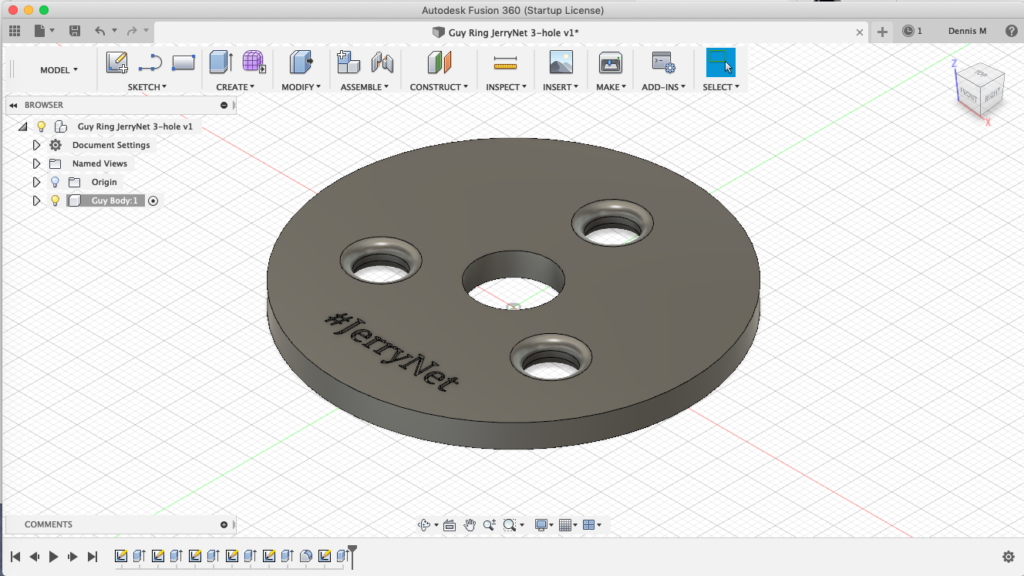Select the Pan hand tool

(470, 525)
